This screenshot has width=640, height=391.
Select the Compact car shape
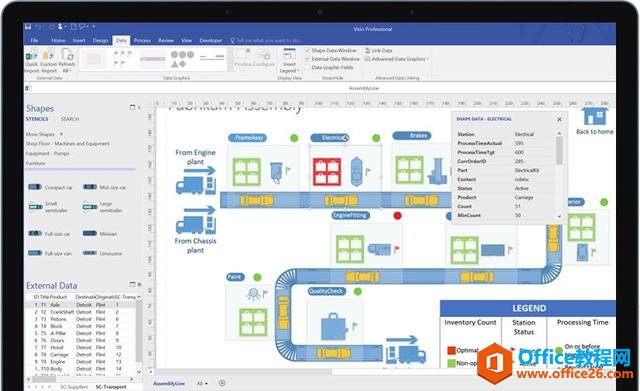coord(50,187)
